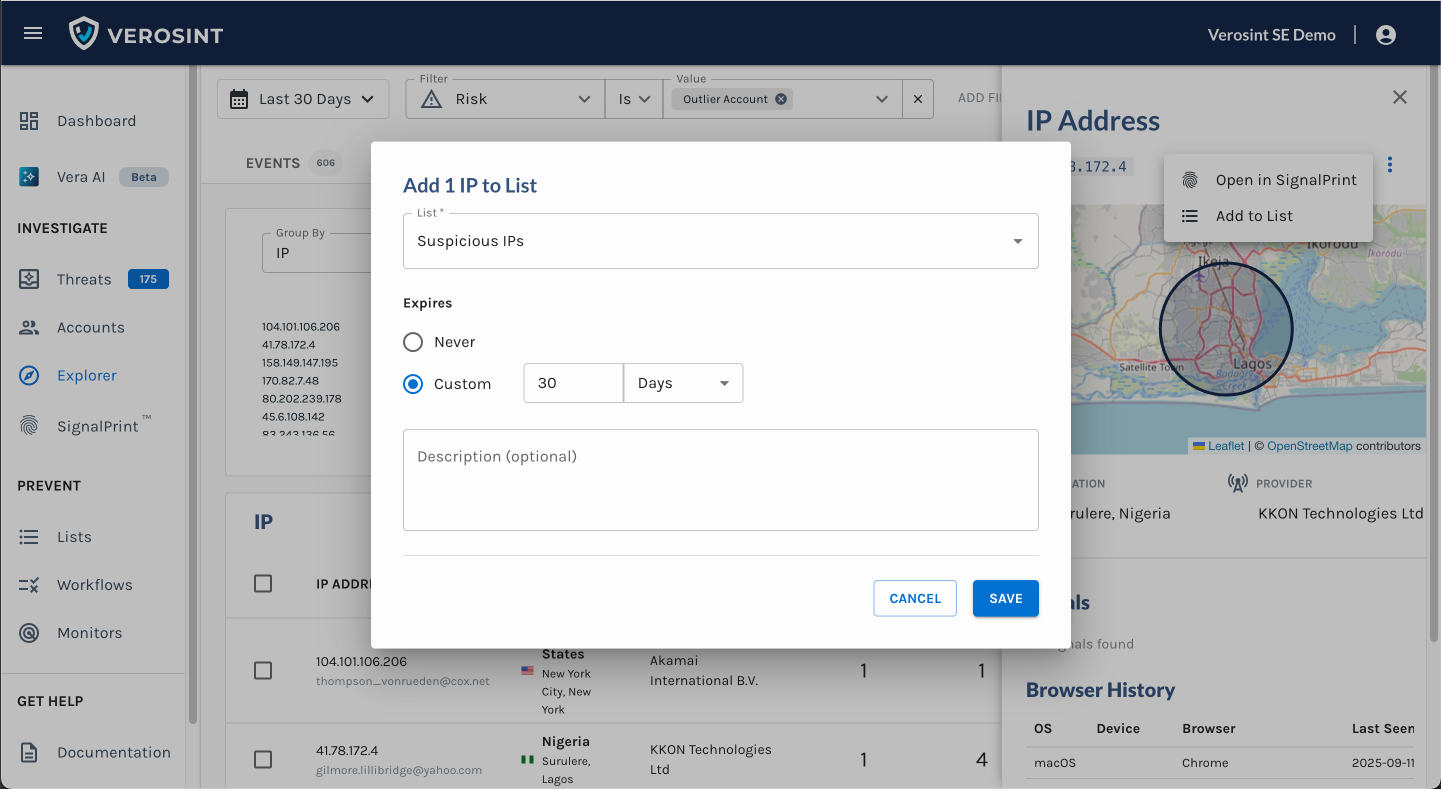Image resolution: width=1441 pixels, height=789 pixels.
Task: Open the Last 30 Days date range dropdown
Action: (x=303, y=99)
